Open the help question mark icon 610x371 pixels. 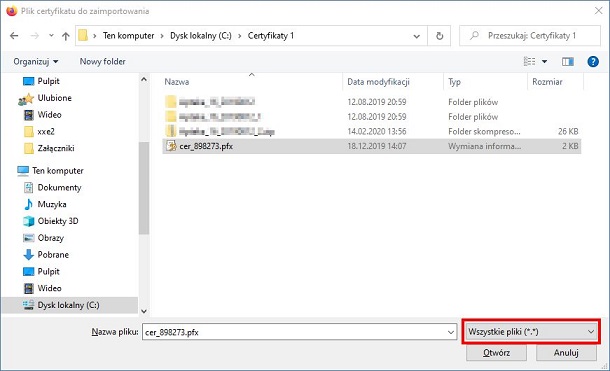[592, 61]
